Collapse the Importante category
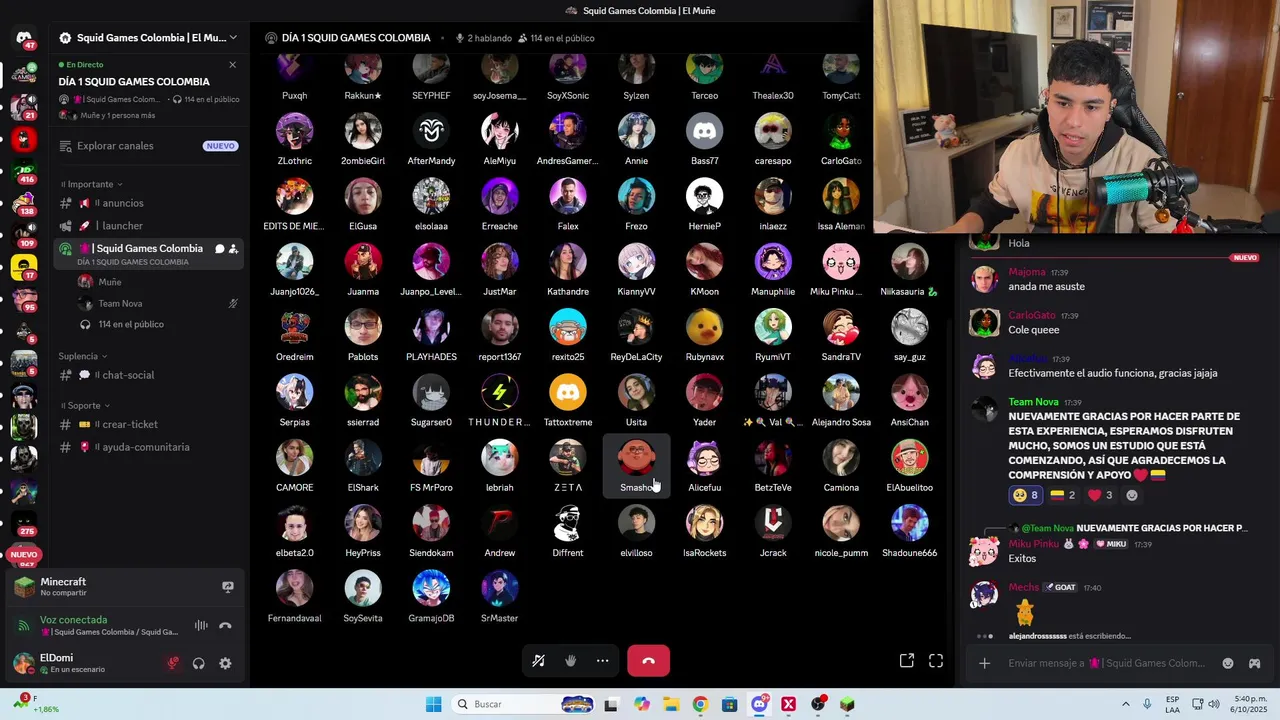 [91, 184]
